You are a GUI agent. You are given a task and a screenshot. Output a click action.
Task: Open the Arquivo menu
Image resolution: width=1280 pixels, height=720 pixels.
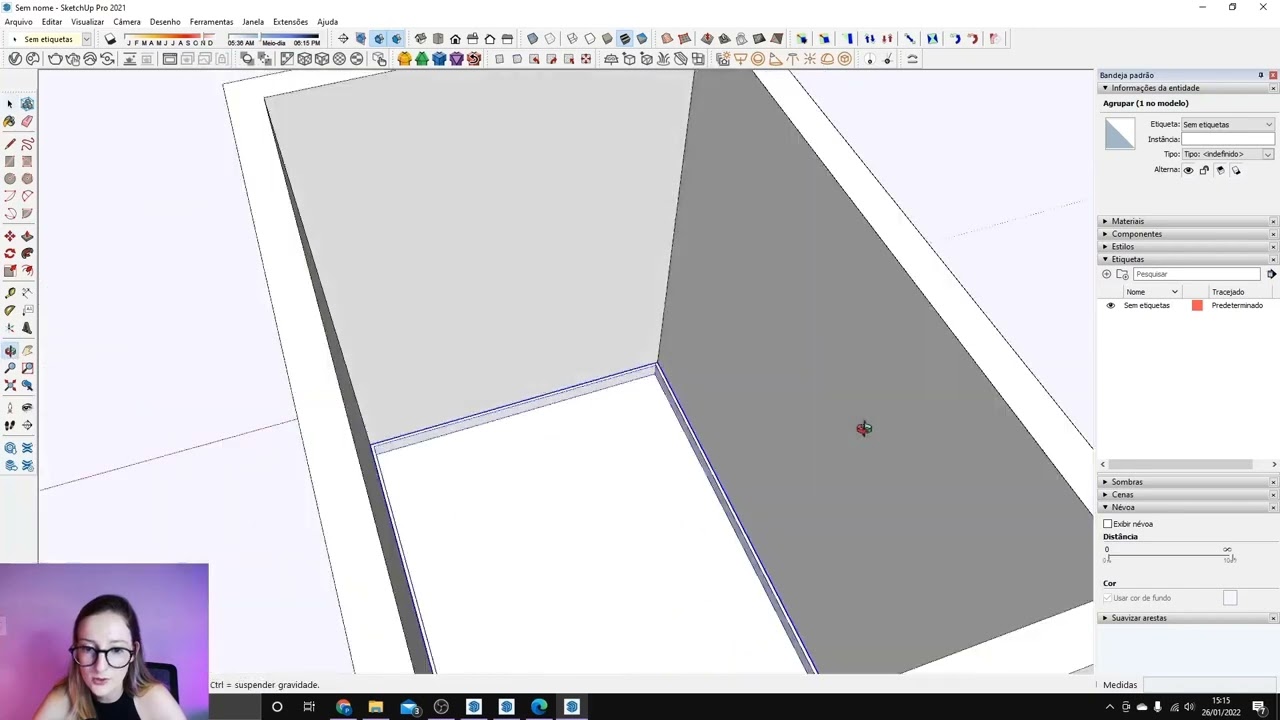pyautogui.click(x=18, y=22)
